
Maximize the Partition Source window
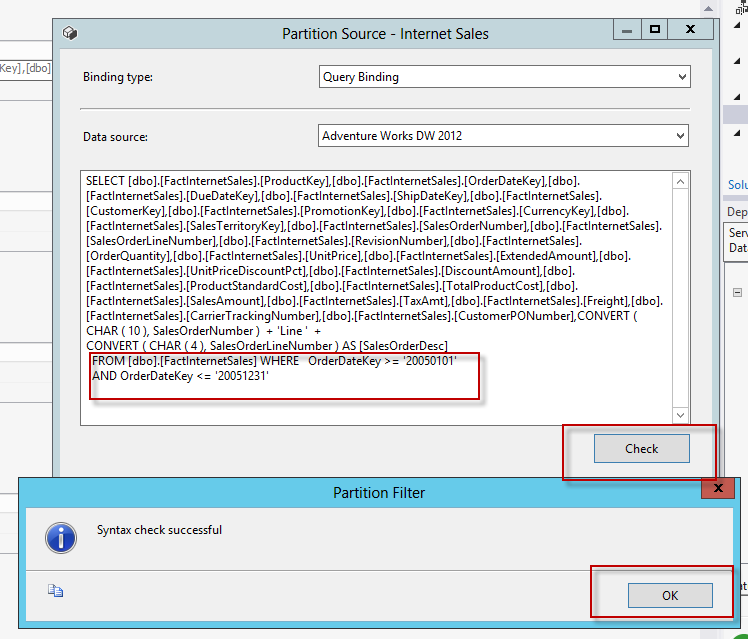point(654,29)
